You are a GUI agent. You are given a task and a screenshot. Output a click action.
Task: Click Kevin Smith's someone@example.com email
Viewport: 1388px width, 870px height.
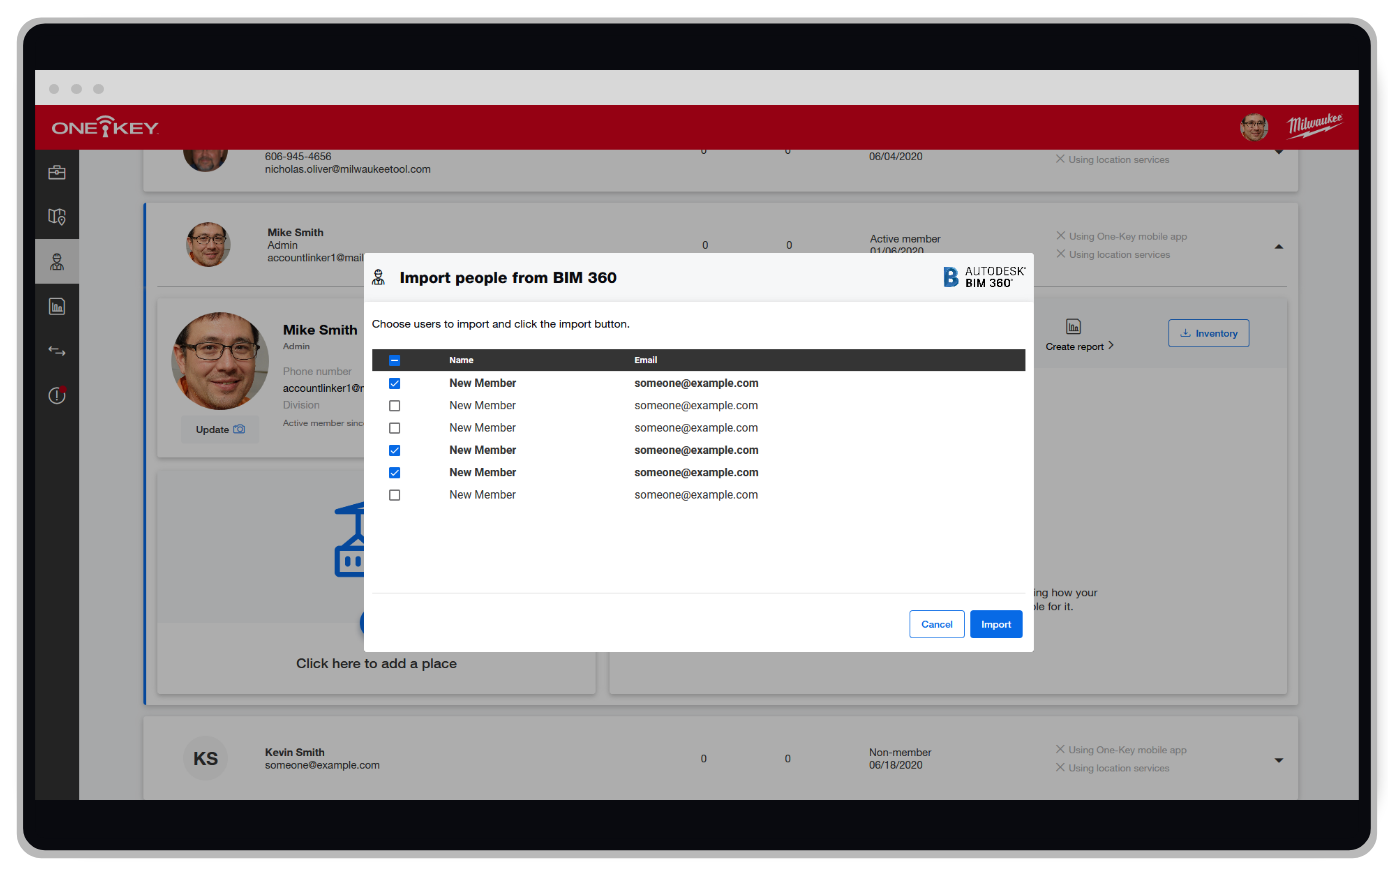click(322, 765)
